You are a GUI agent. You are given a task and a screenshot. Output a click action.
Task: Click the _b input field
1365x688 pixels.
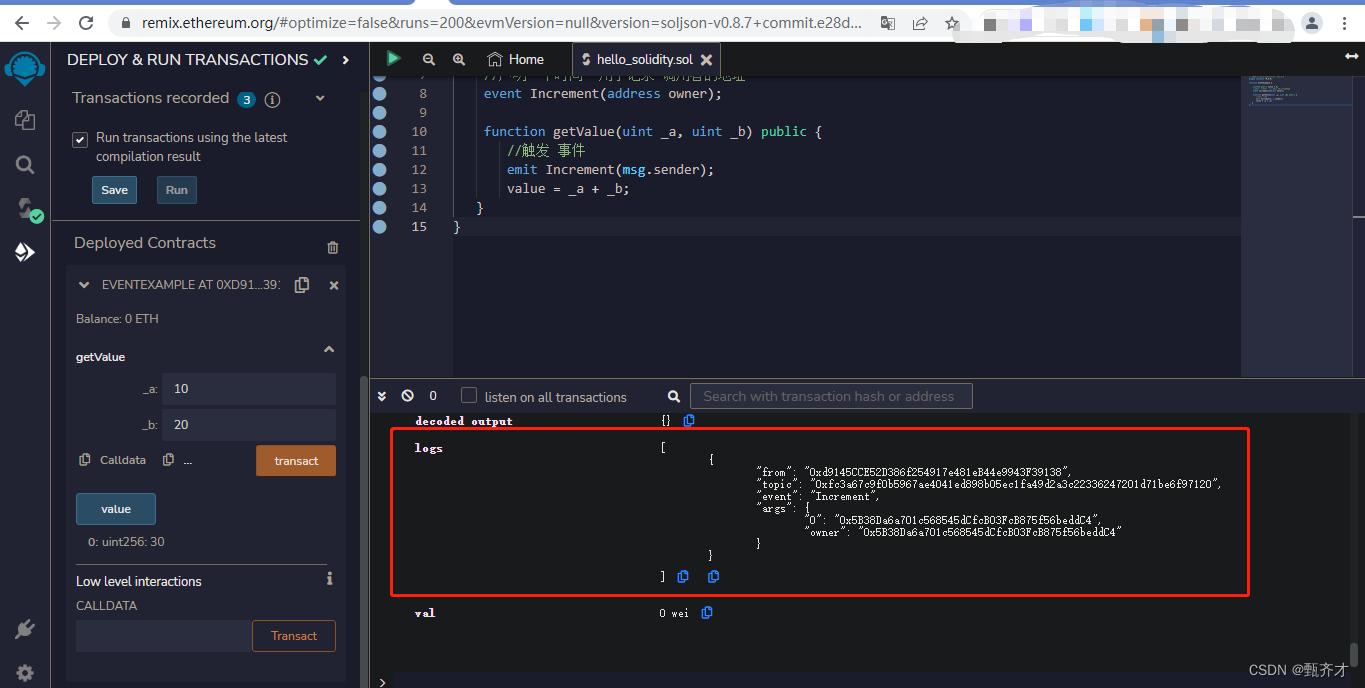click(x=249, y=425)
